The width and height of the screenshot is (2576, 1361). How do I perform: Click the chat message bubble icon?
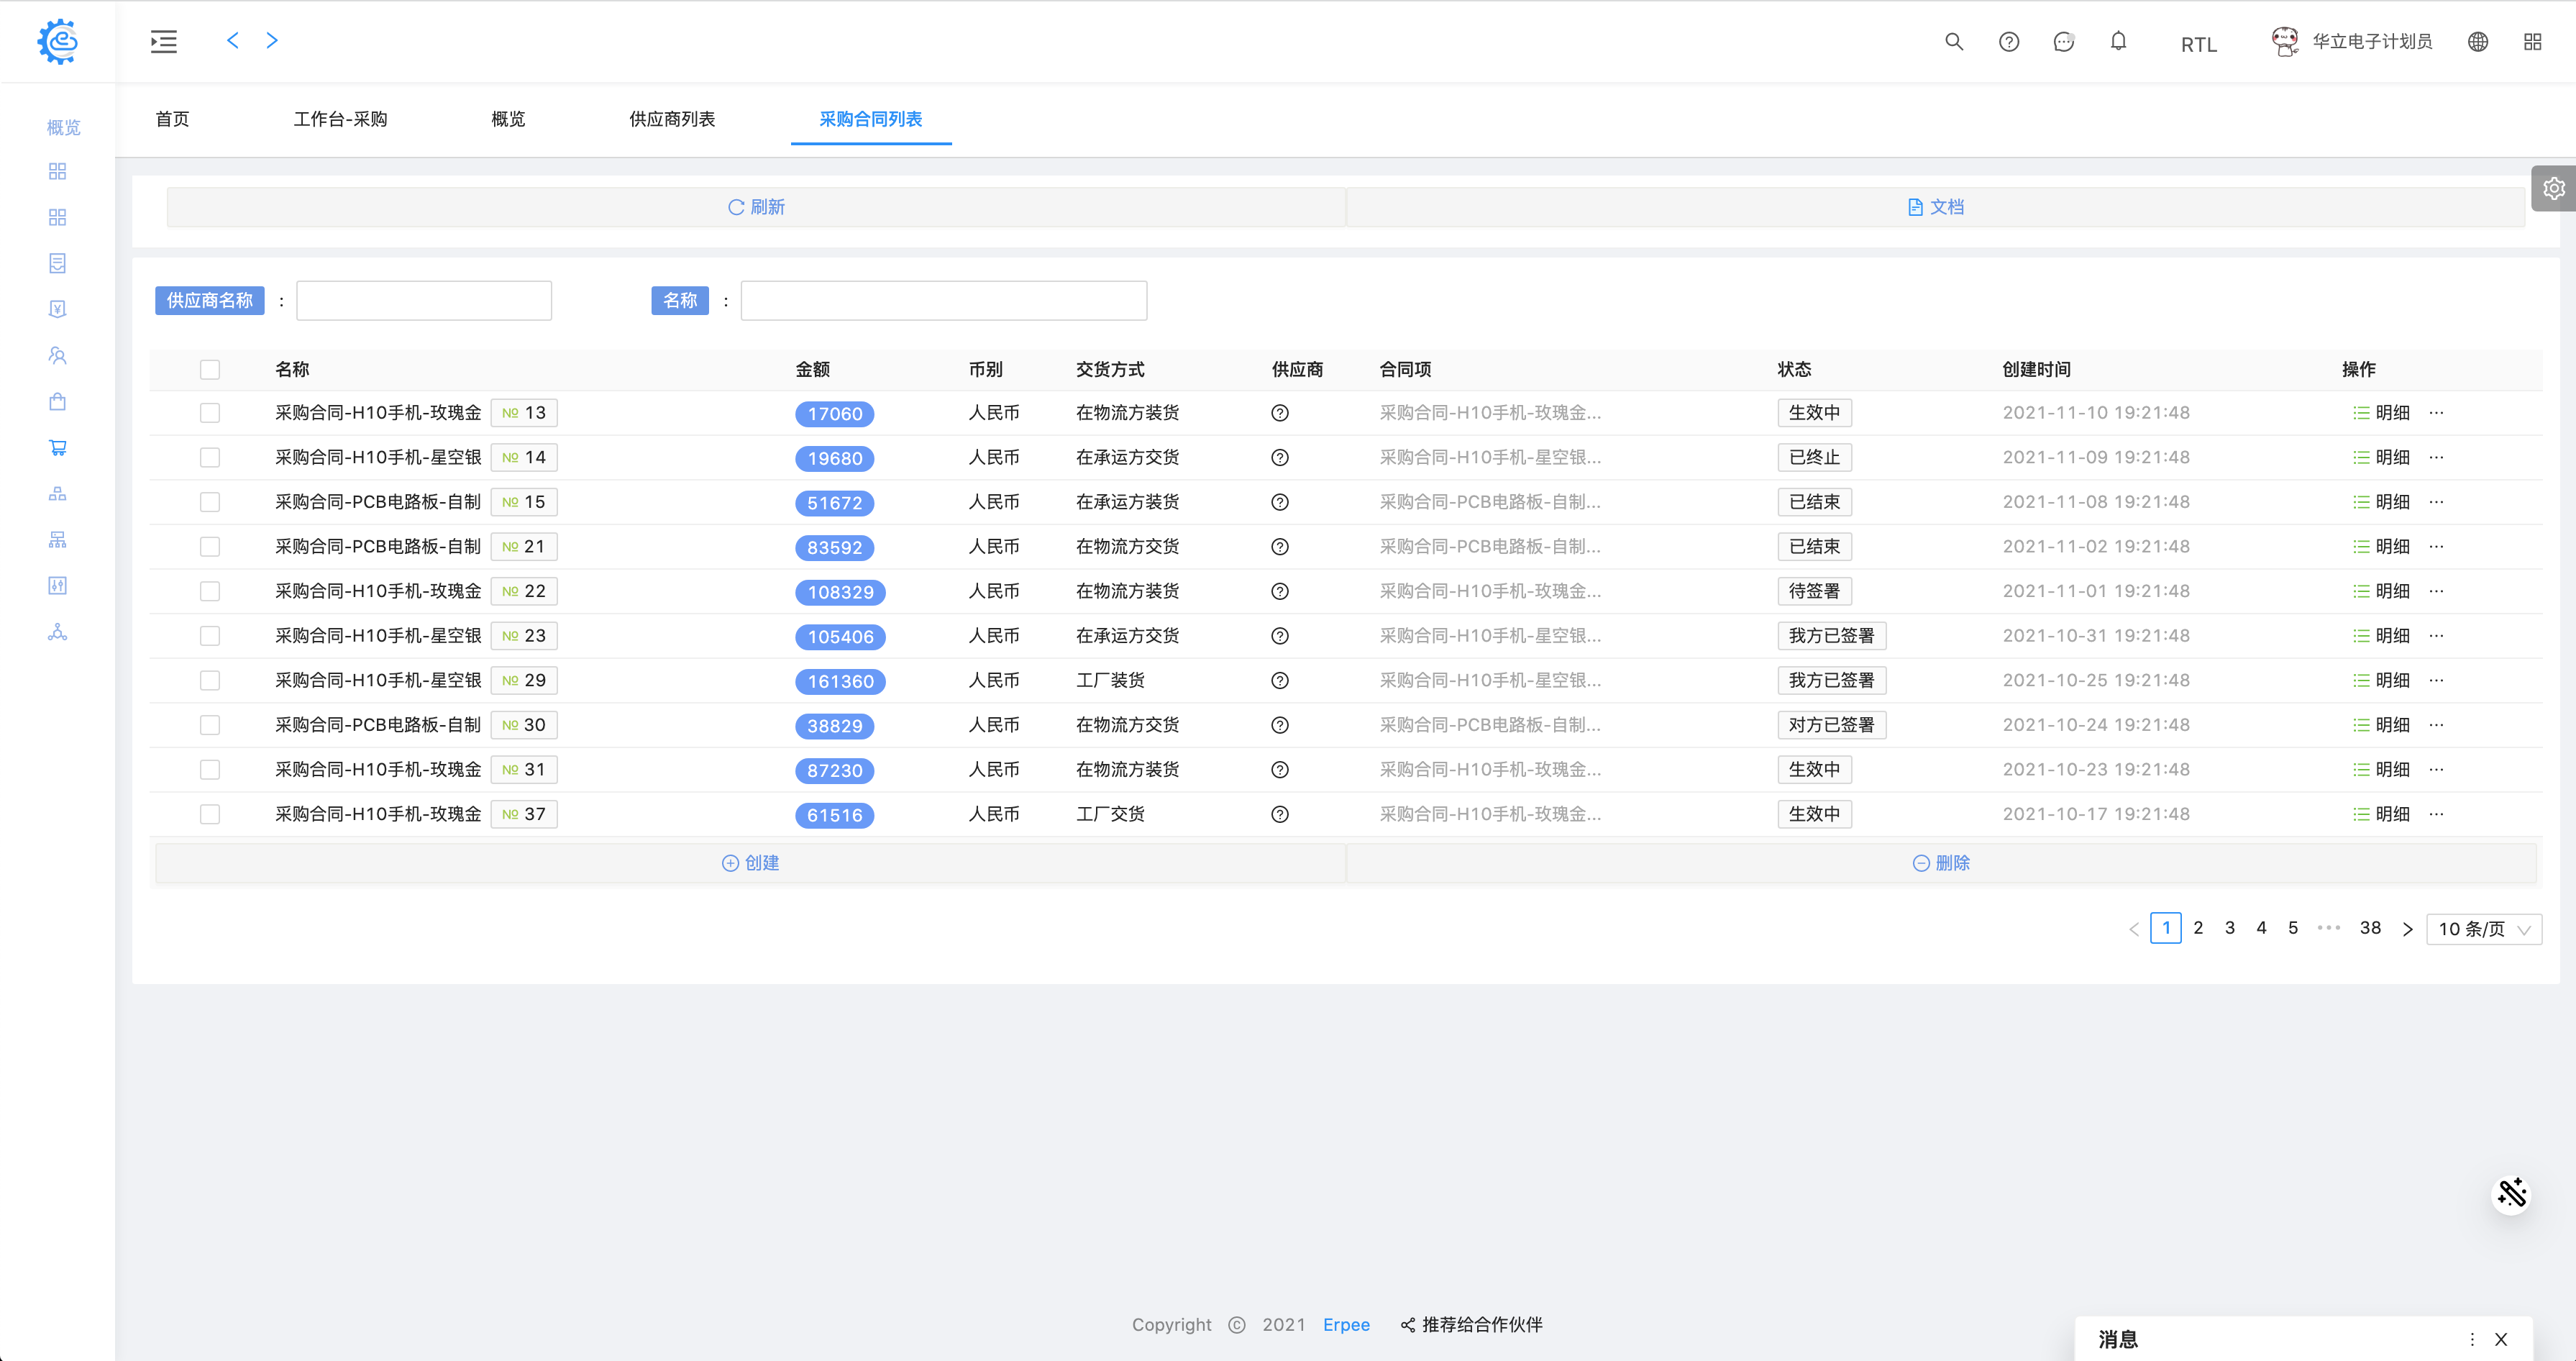click(2063, 42)
